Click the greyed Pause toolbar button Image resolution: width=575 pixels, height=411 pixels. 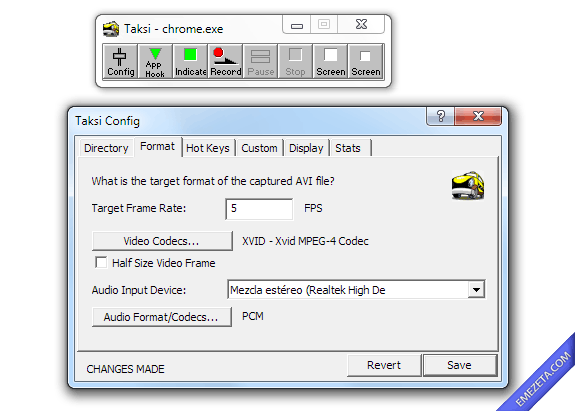[260, 61]
